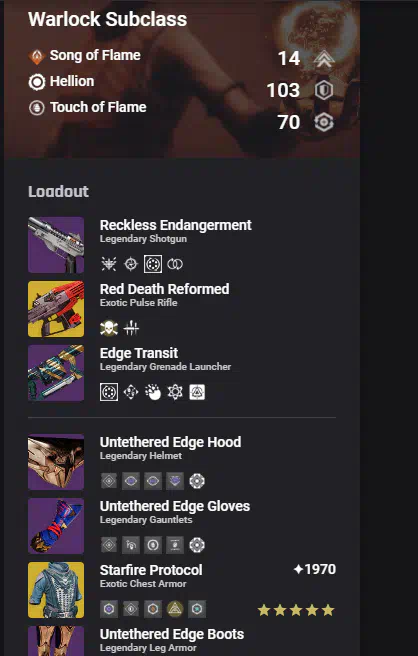The image size is (418, 656).
Task: Open the Untethered Edge Boots name link
Action: (x=172, y=634)
